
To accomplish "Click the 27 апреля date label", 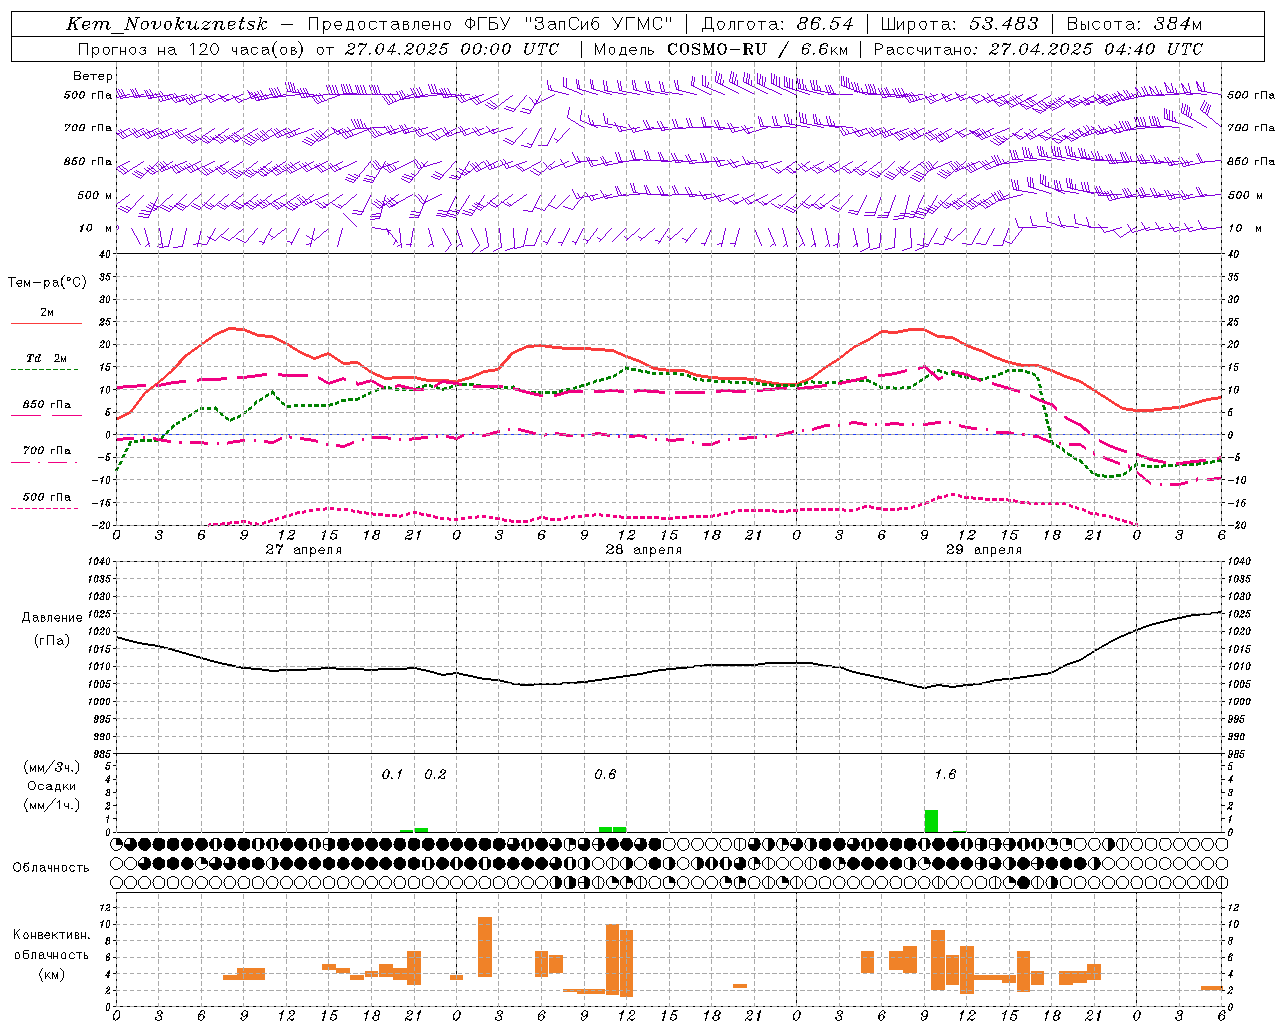I will 303,550.
